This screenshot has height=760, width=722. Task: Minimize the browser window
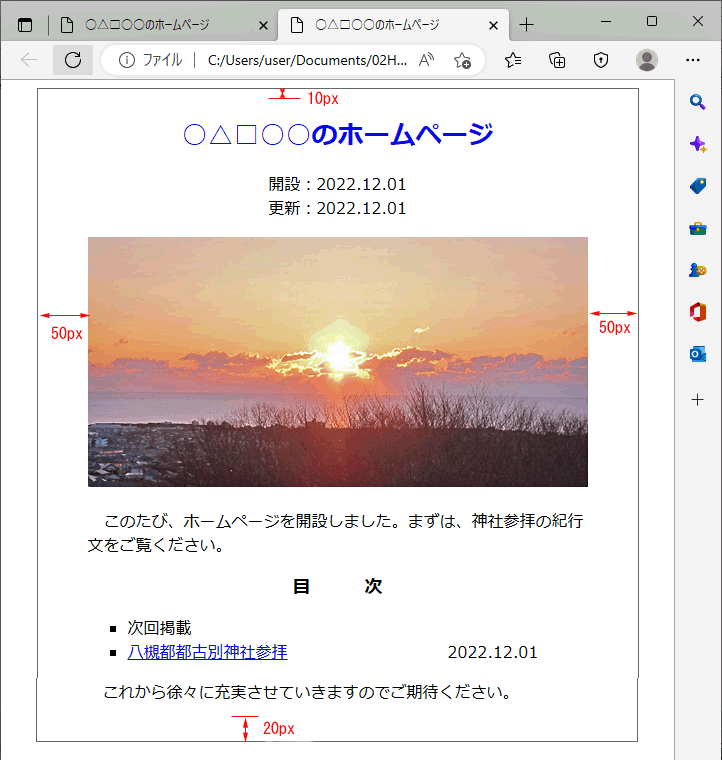coord(606,21)
